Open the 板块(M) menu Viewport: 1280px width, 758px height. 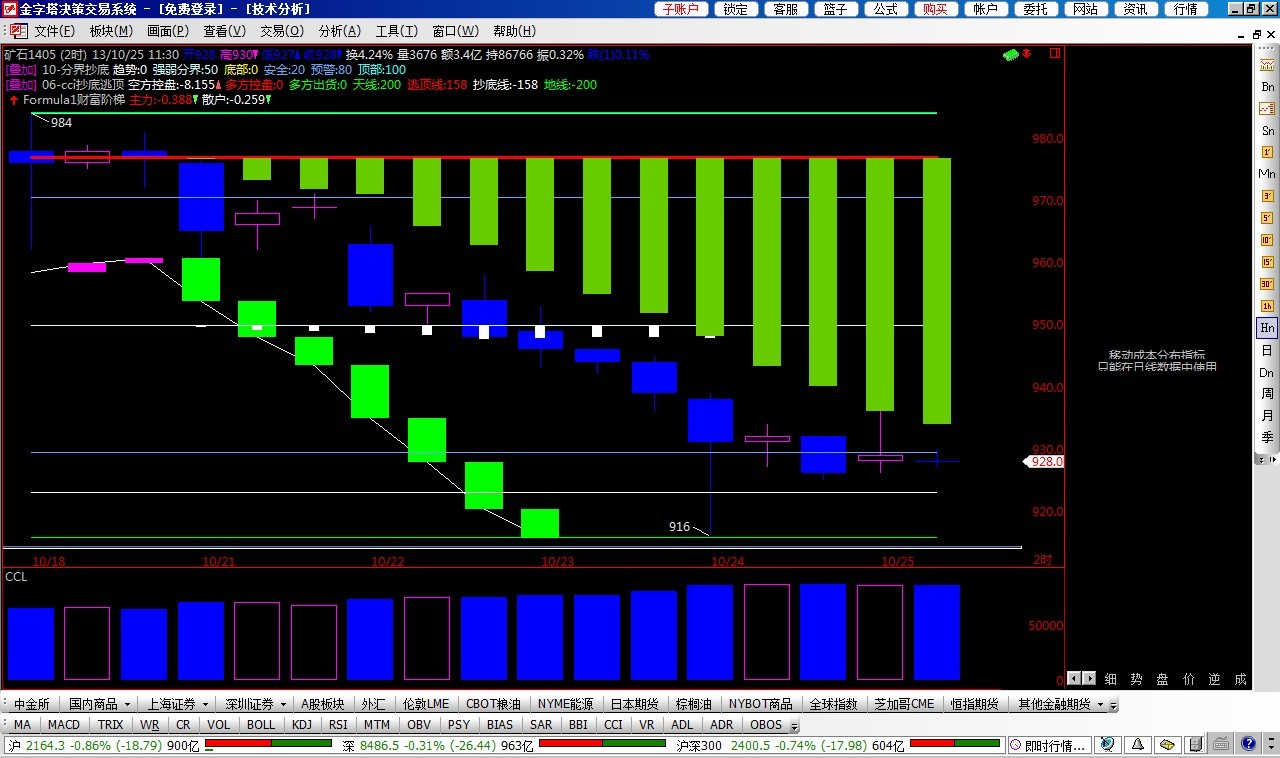[111, 31]
